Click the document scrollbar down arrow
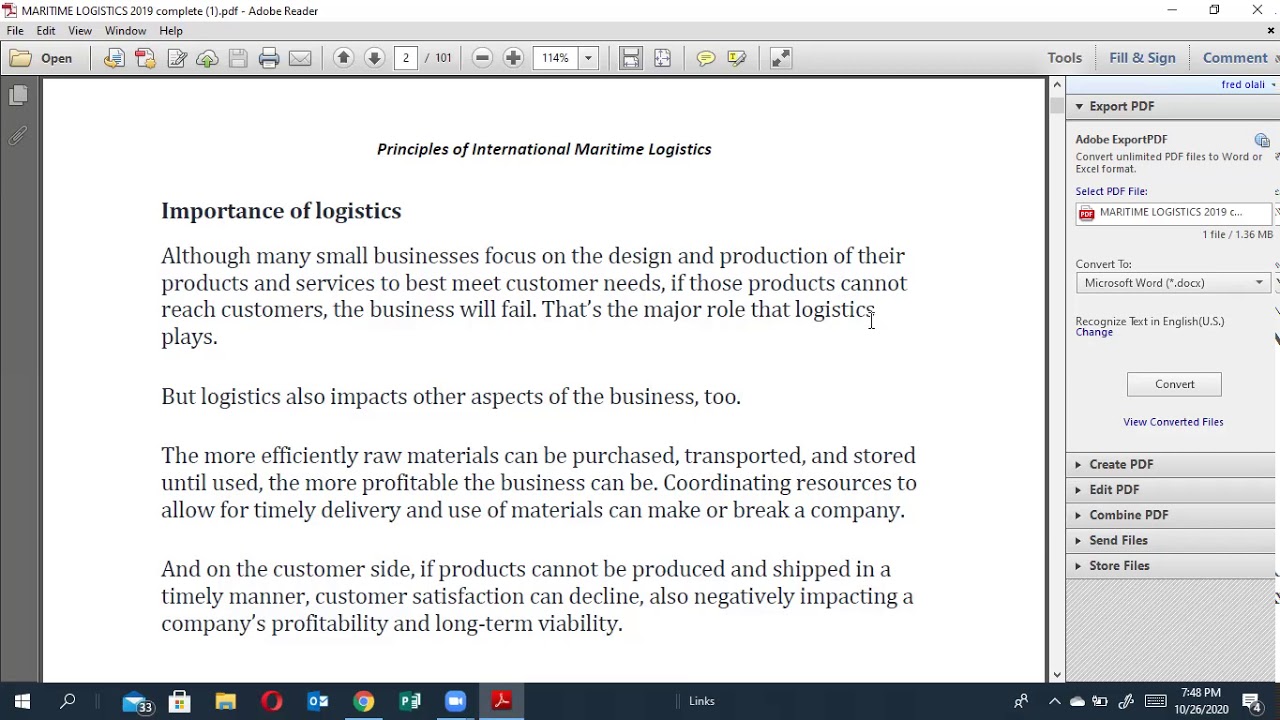This screenshot has width=1280, height=720. coord(1057,675)
